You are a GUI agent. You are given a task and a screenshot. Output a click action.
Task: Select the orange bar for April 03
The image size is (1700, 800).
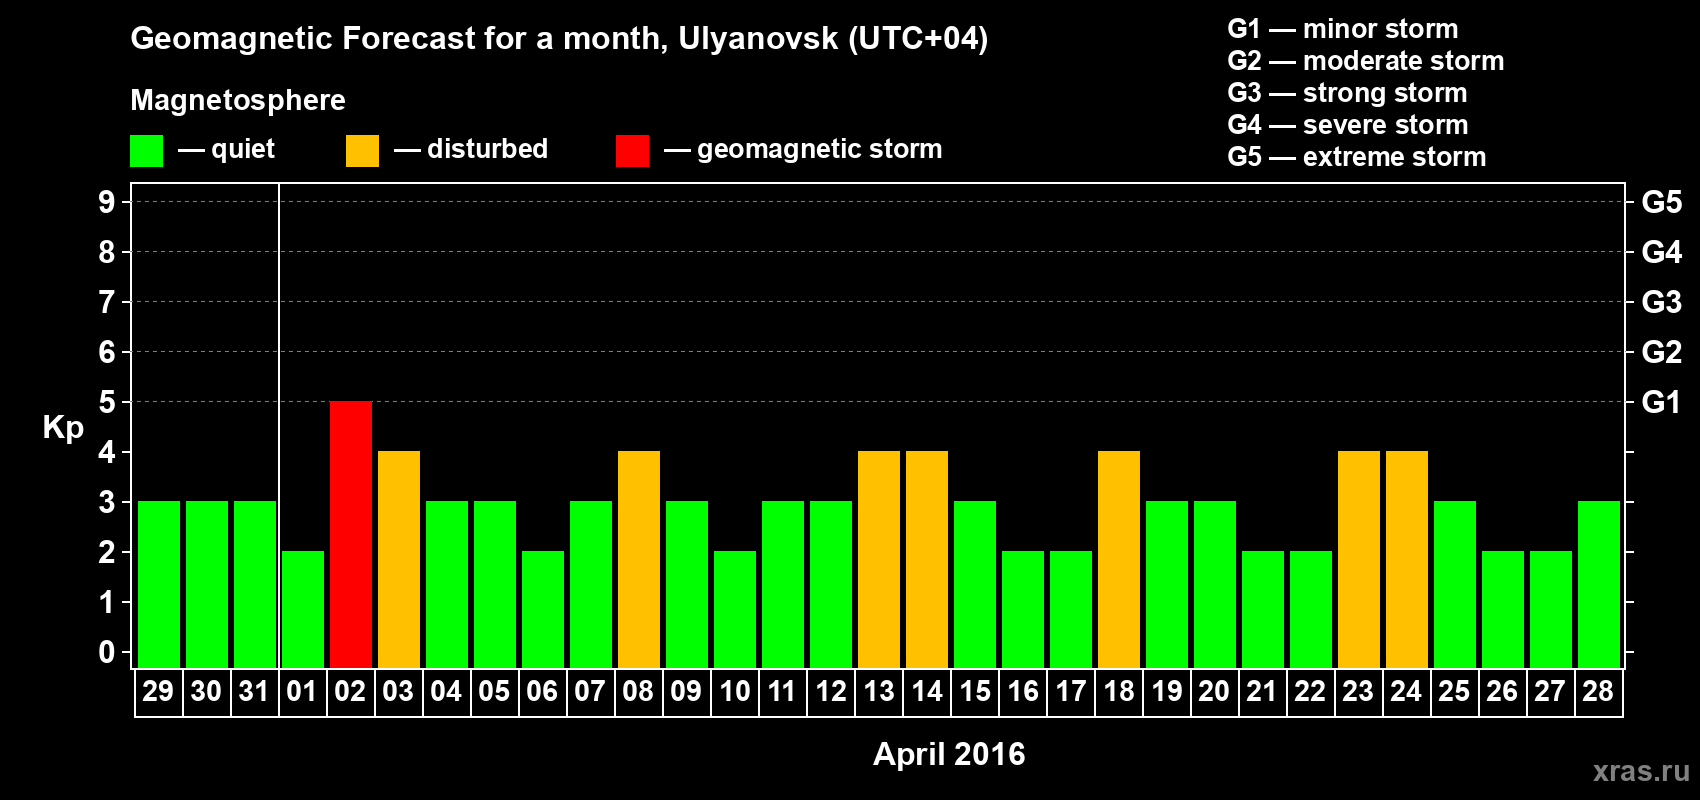tap(399, 559)
